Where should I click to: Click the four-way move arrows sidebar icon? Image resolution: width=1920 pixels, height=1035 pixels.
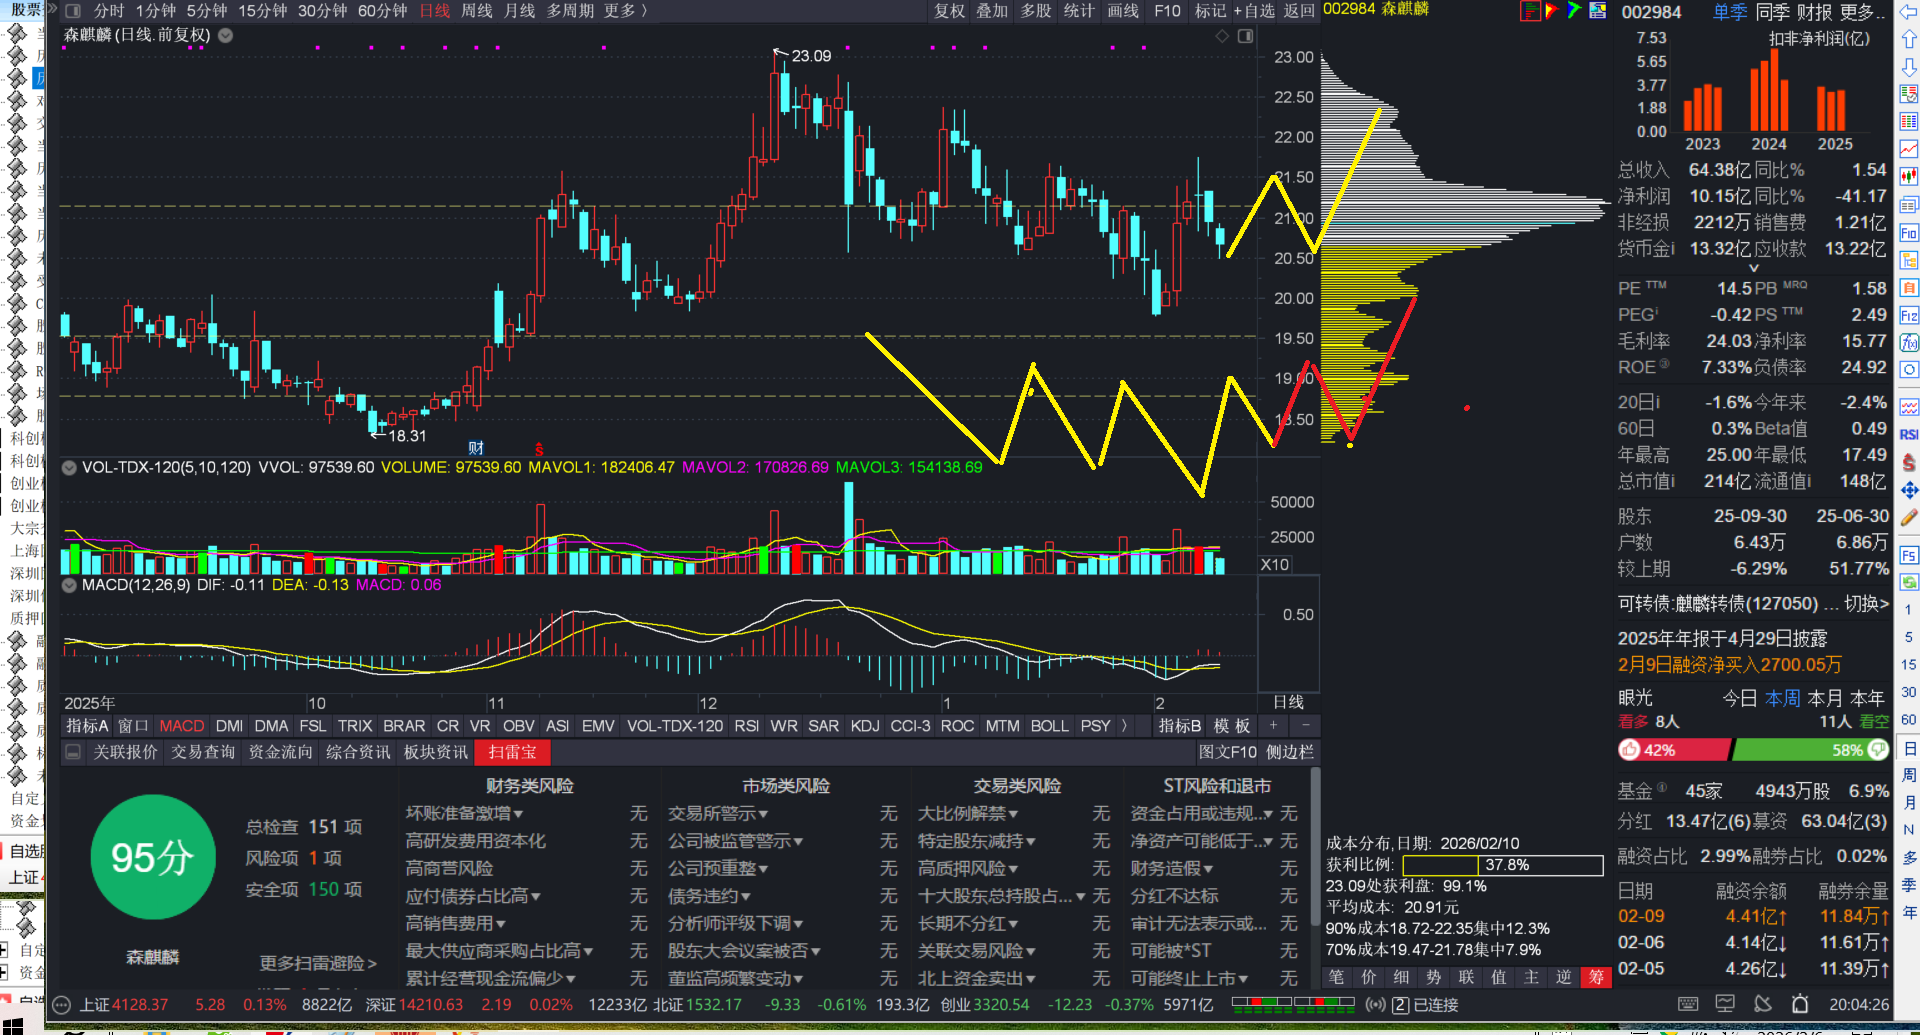1909,490
